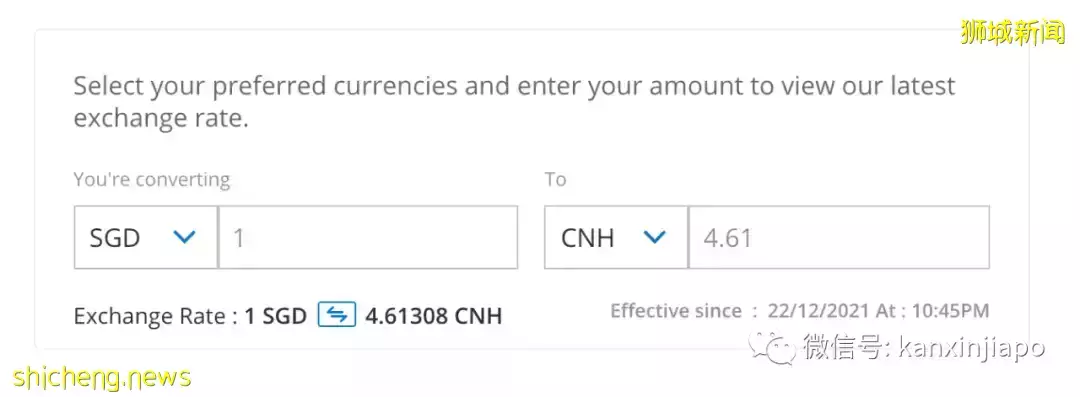Click the converted amount field showing 4.61
The width and height of the screenshot is (1080, 397).
[839, 237]
